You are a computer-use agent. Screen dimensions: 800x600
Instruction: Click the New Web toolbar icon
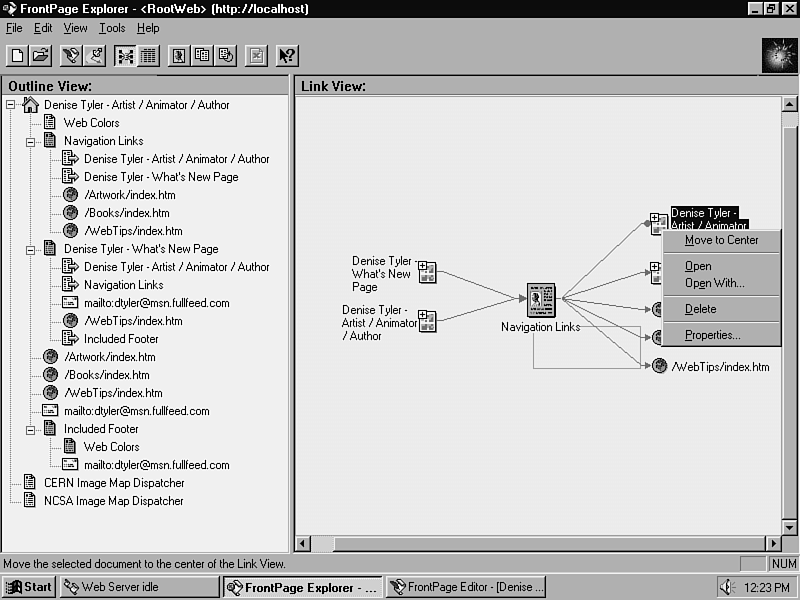click(18, 56)
